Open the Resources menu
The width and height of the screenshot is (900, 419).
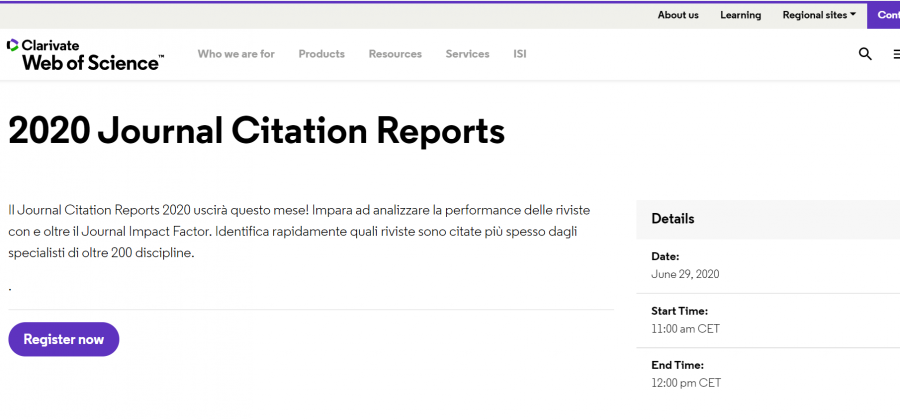pos(395,54)
